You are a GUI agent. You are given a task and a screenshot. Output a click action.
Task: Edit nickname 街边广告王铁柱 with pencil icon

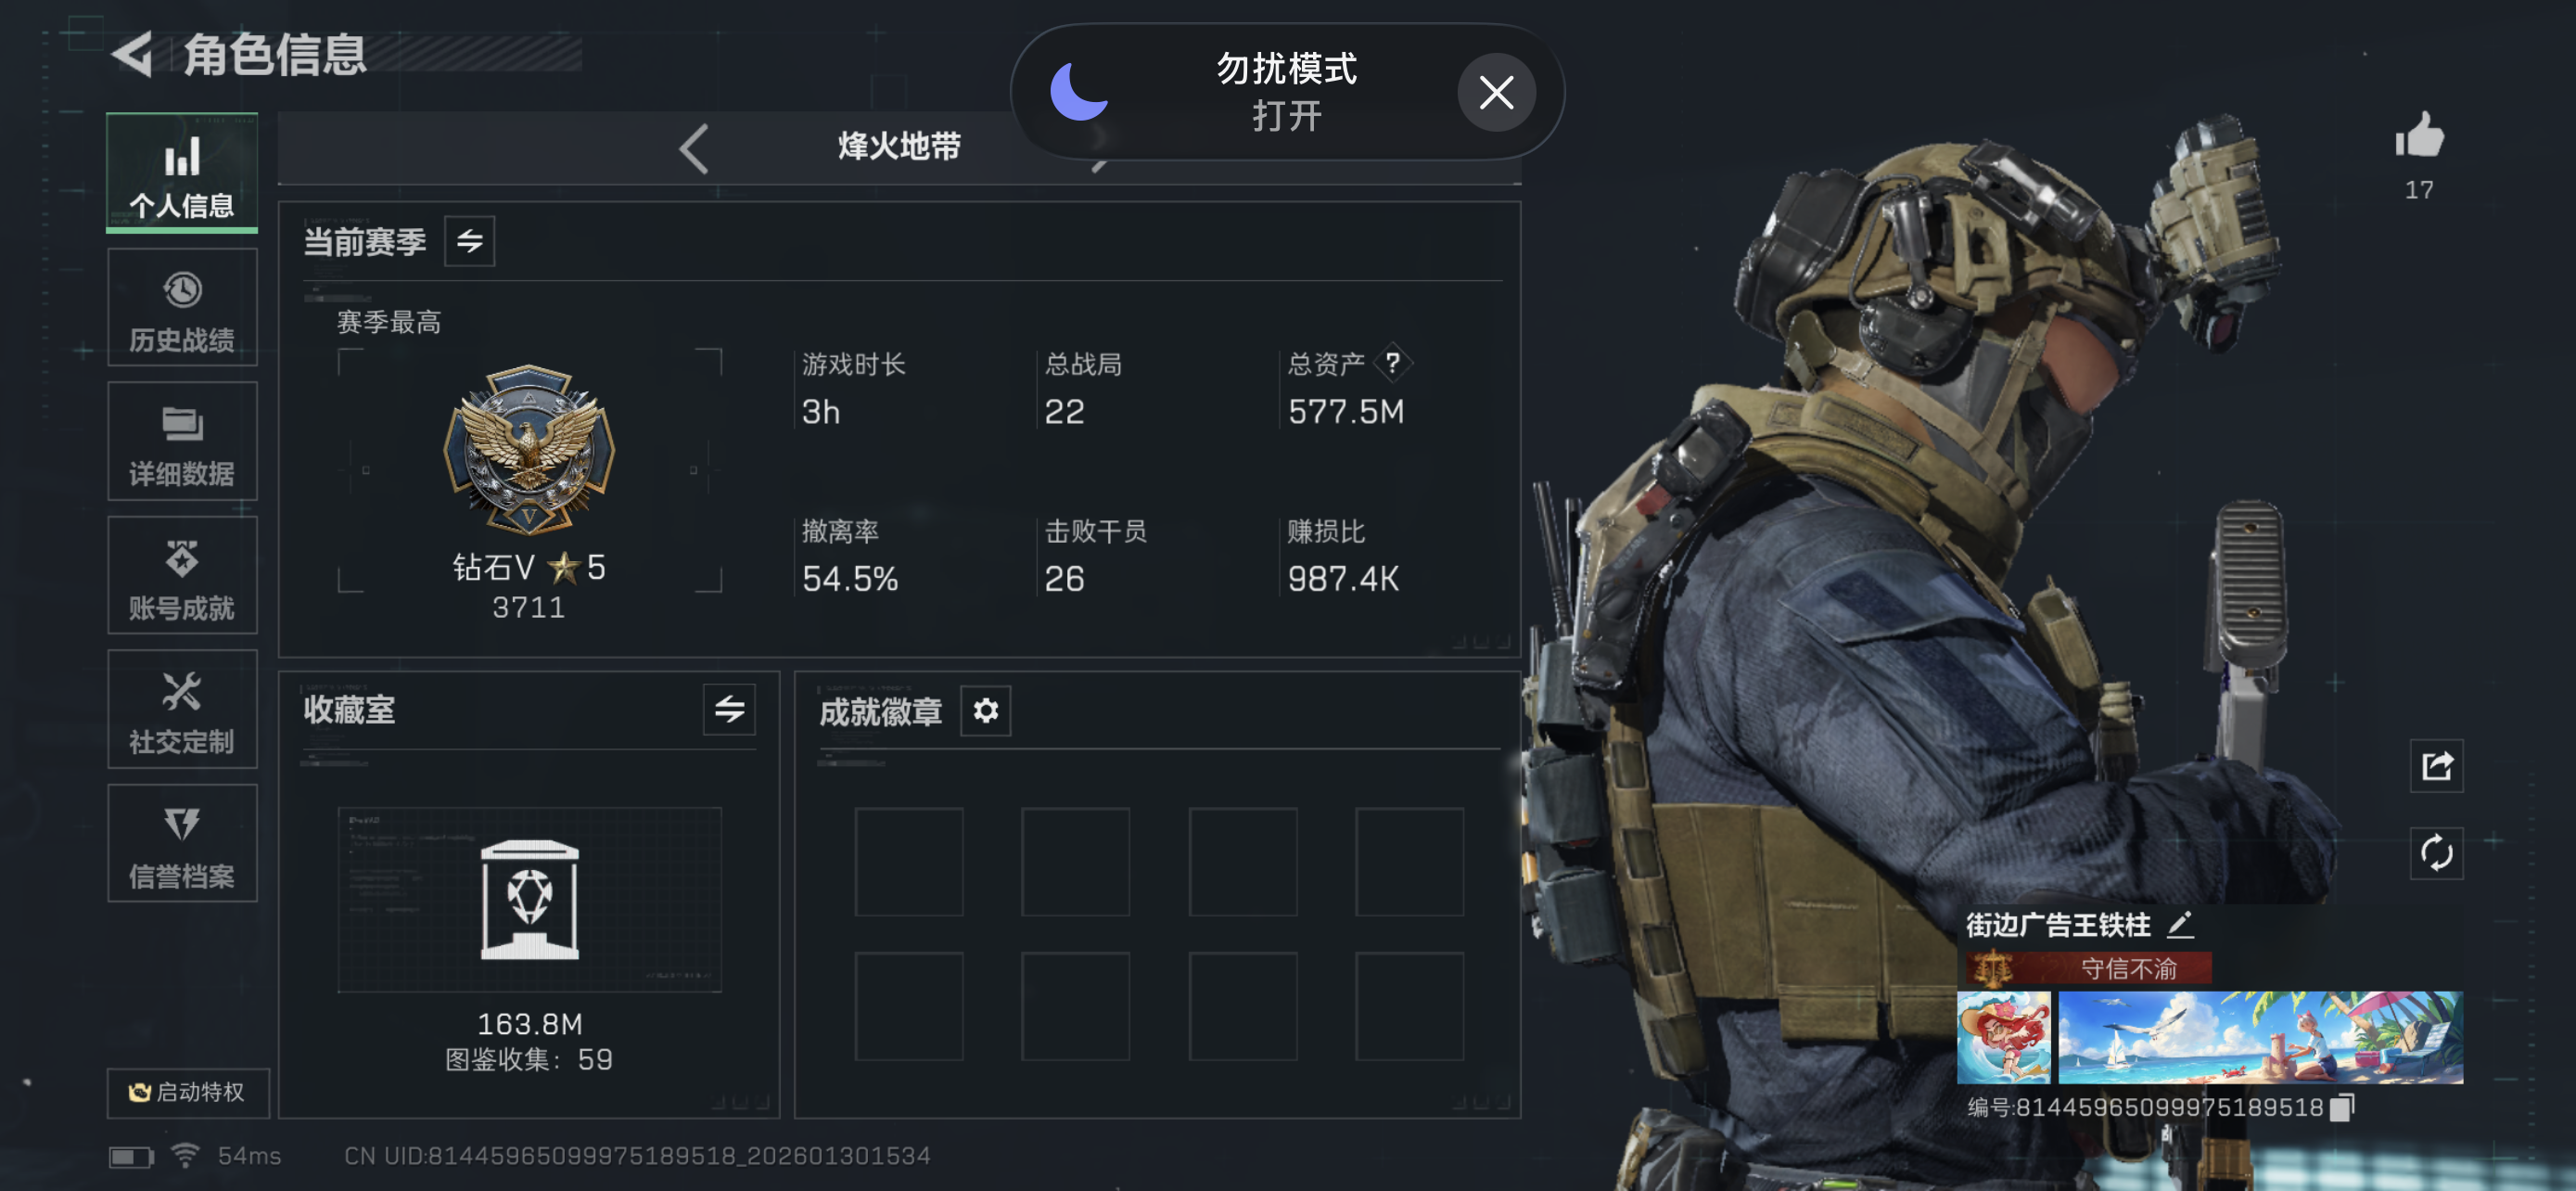pyautogui.click(x=2180, y=924)
